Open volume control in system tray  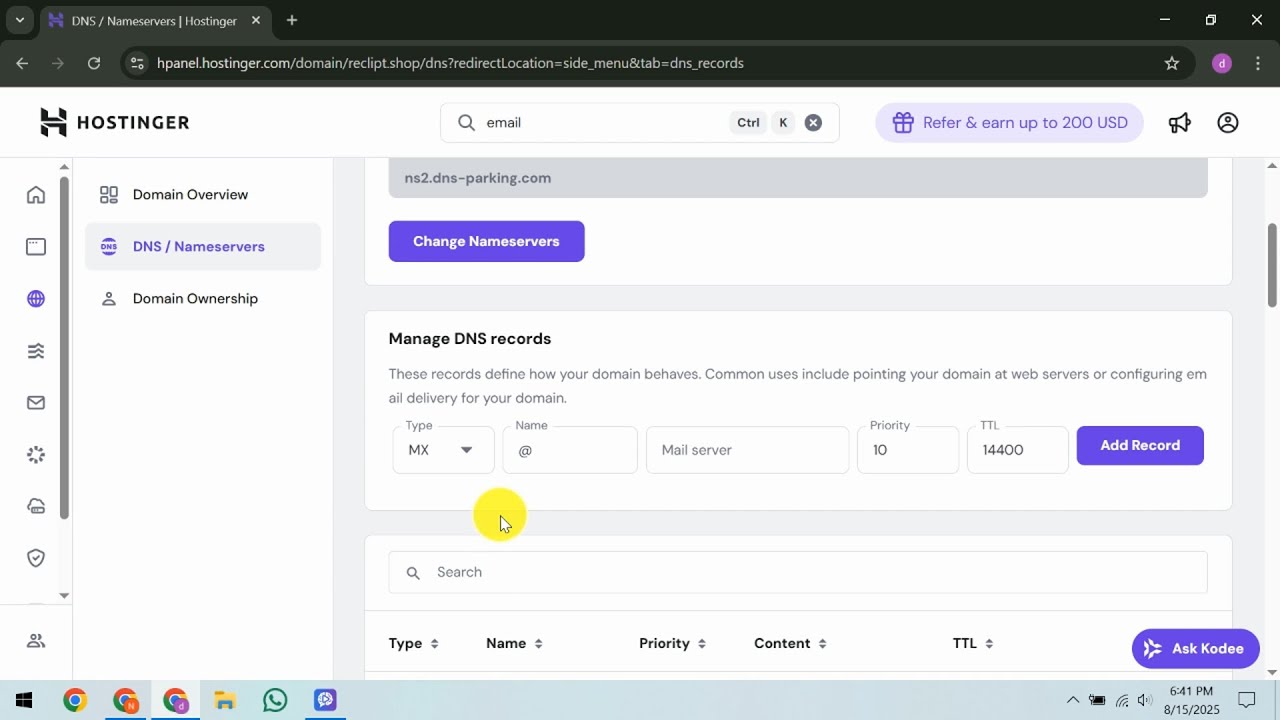point(1145,700)
